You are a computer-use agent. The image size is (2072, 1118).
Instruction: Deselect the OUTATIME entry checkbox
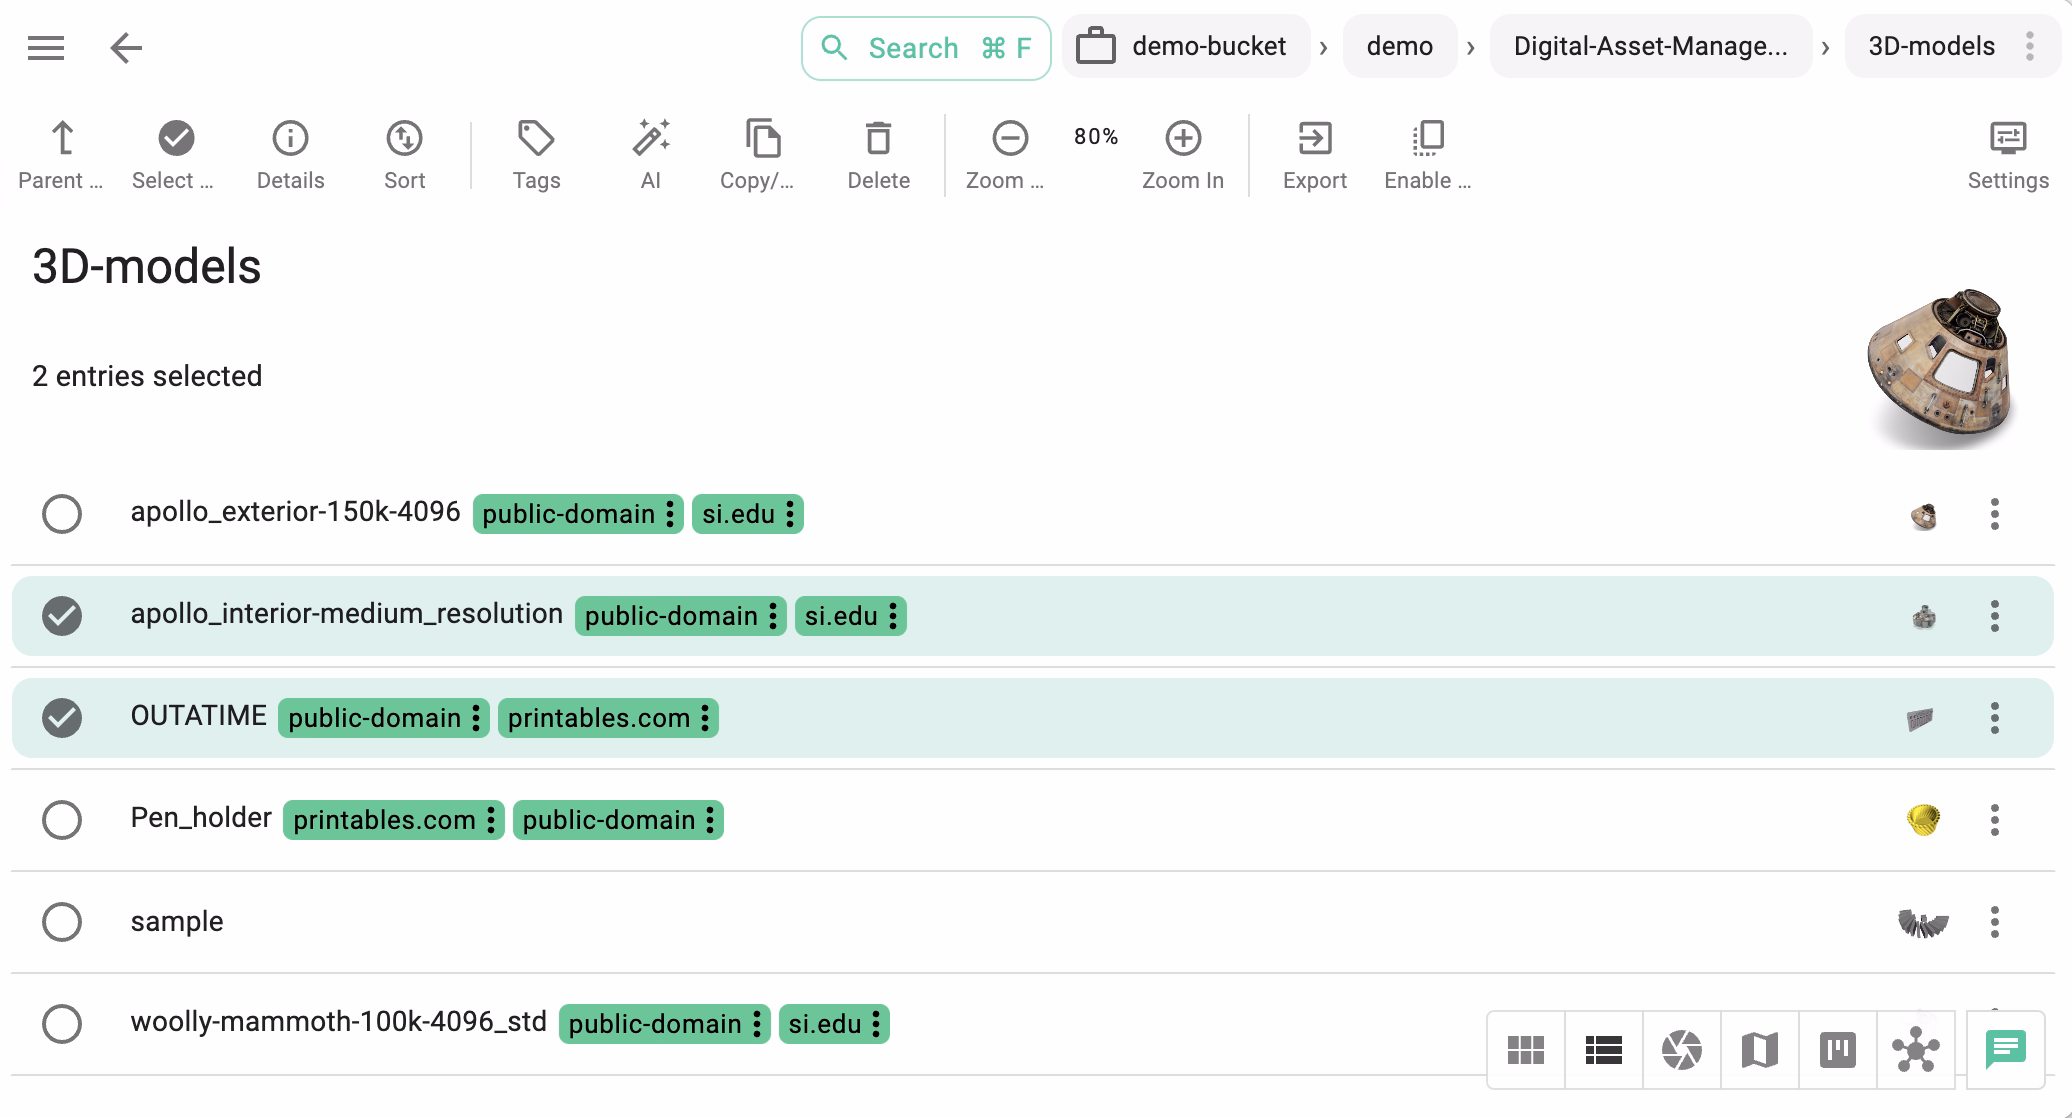pos(62,718)
